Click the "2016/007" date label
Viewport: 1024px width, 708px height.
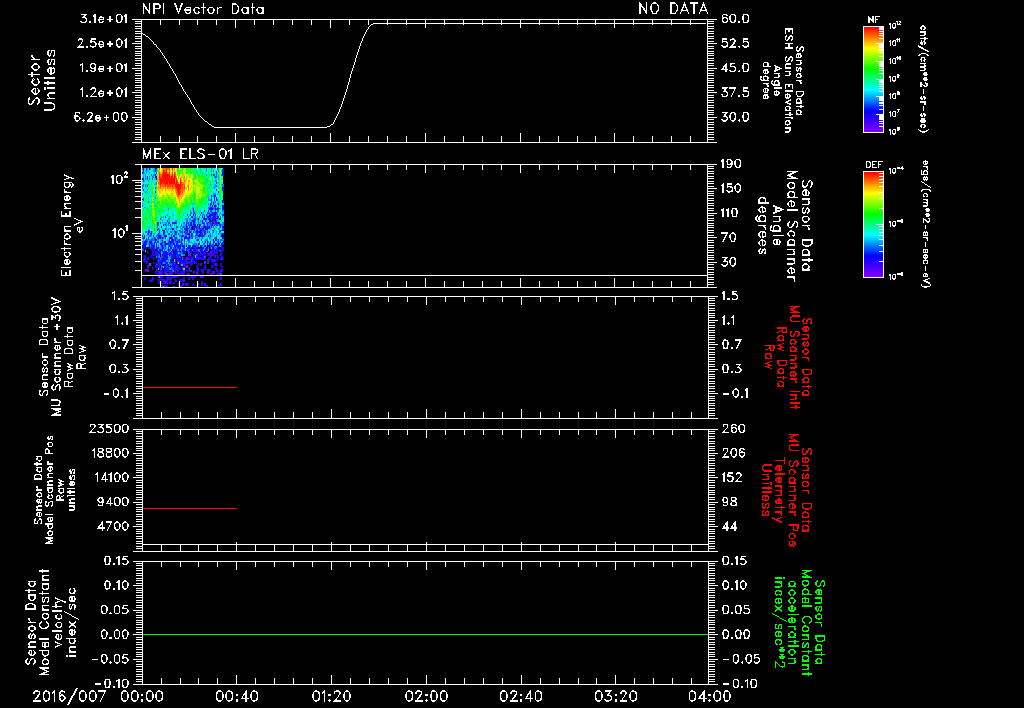pos(69,696)
